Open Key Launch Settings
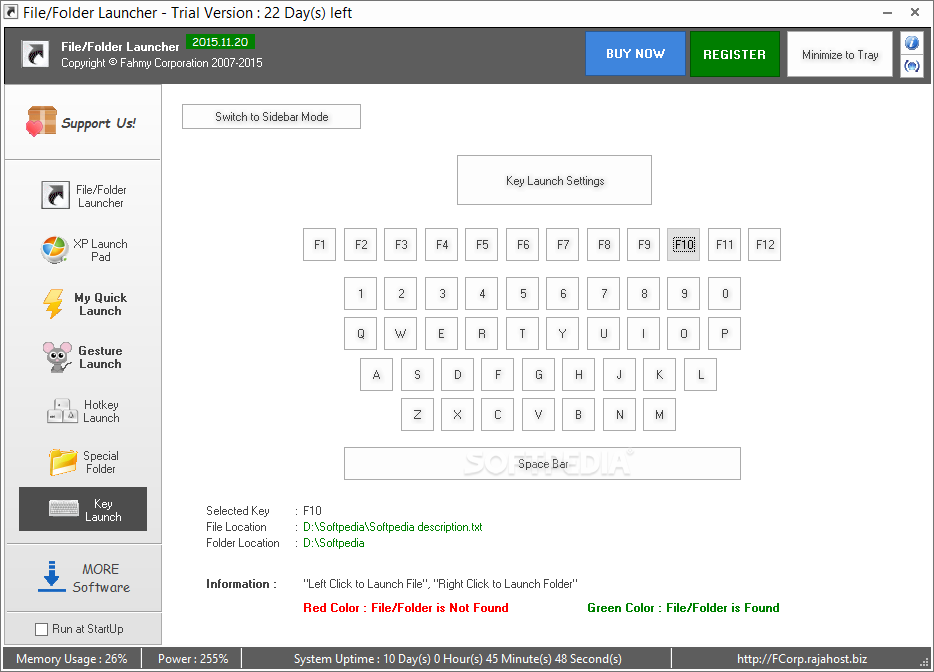This screenshot has height=672, width=934. (x=555, y=181)
